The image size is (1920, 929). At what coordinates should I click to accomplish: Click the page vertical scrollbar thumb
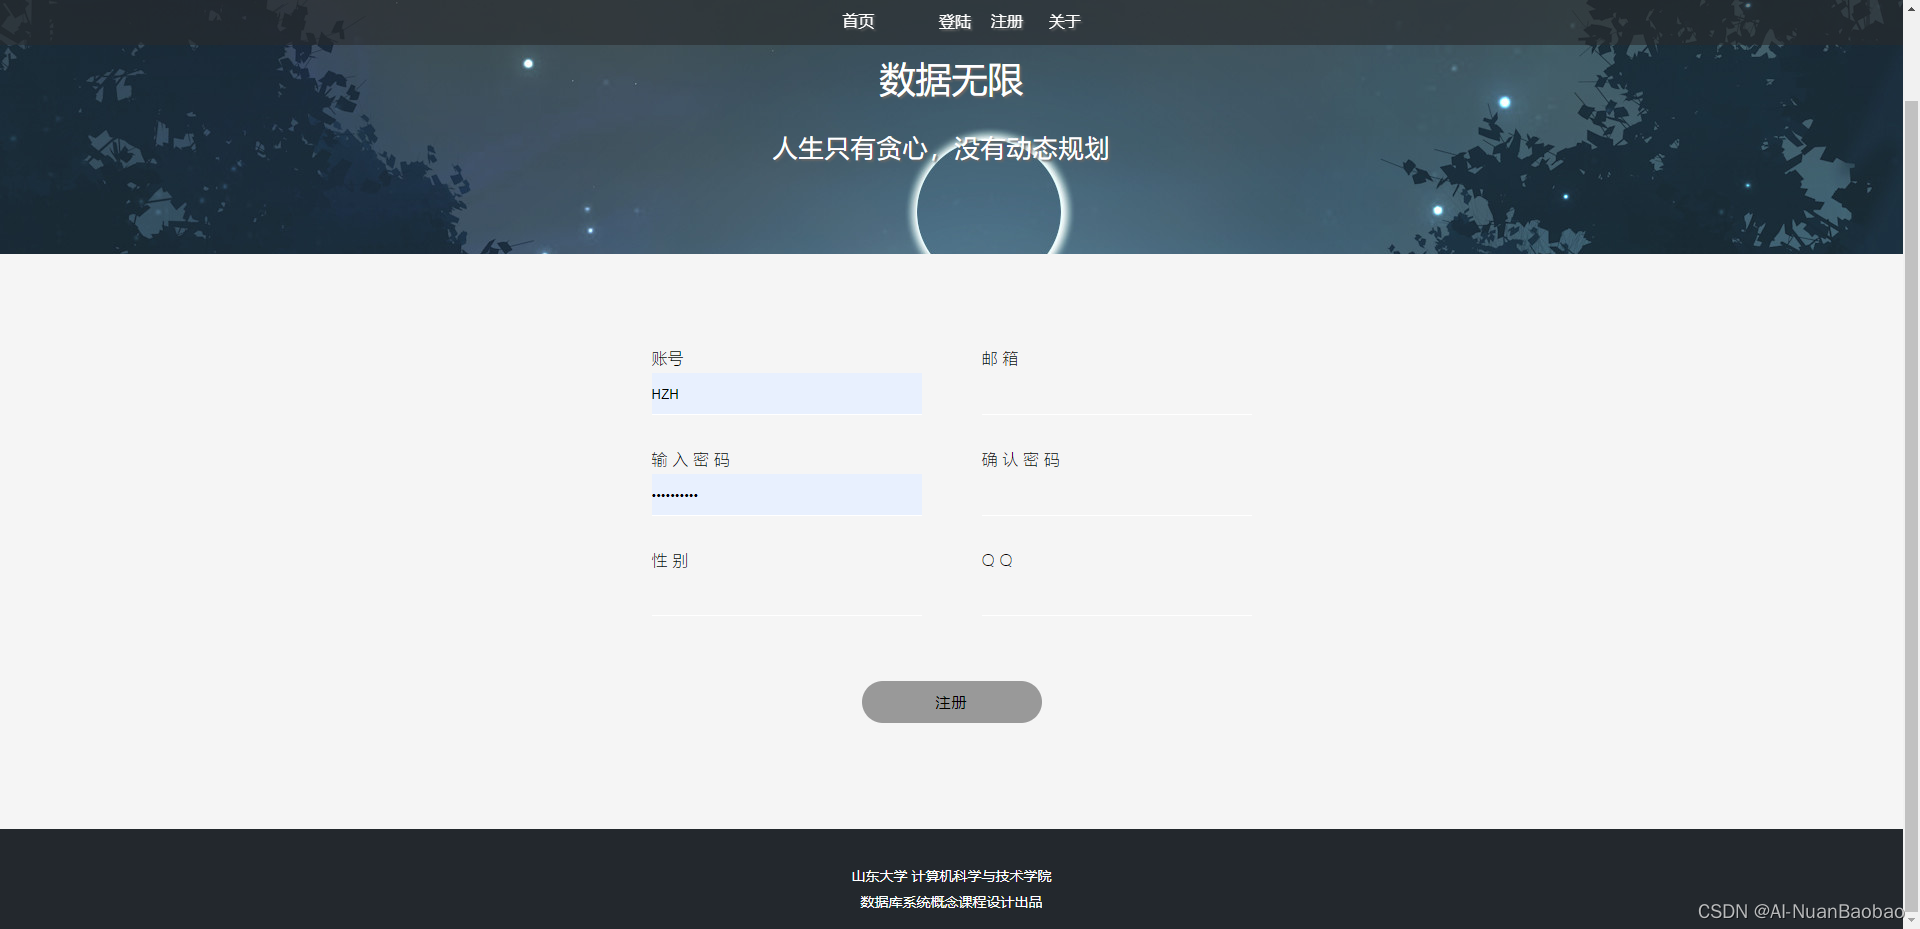point(1911,505)
